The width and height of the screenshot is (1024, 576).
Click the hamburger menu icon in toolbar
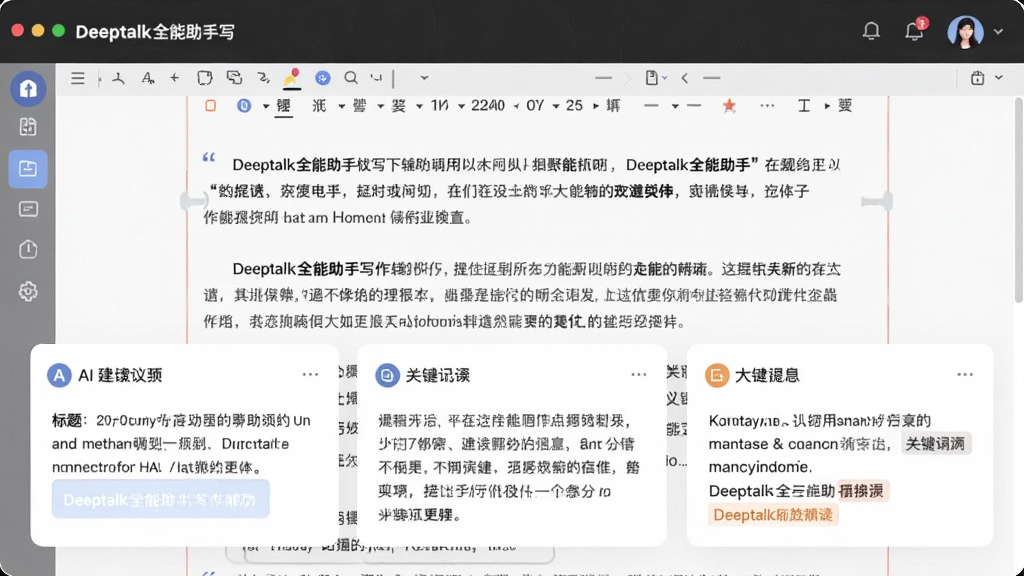(x=78, y=78)
